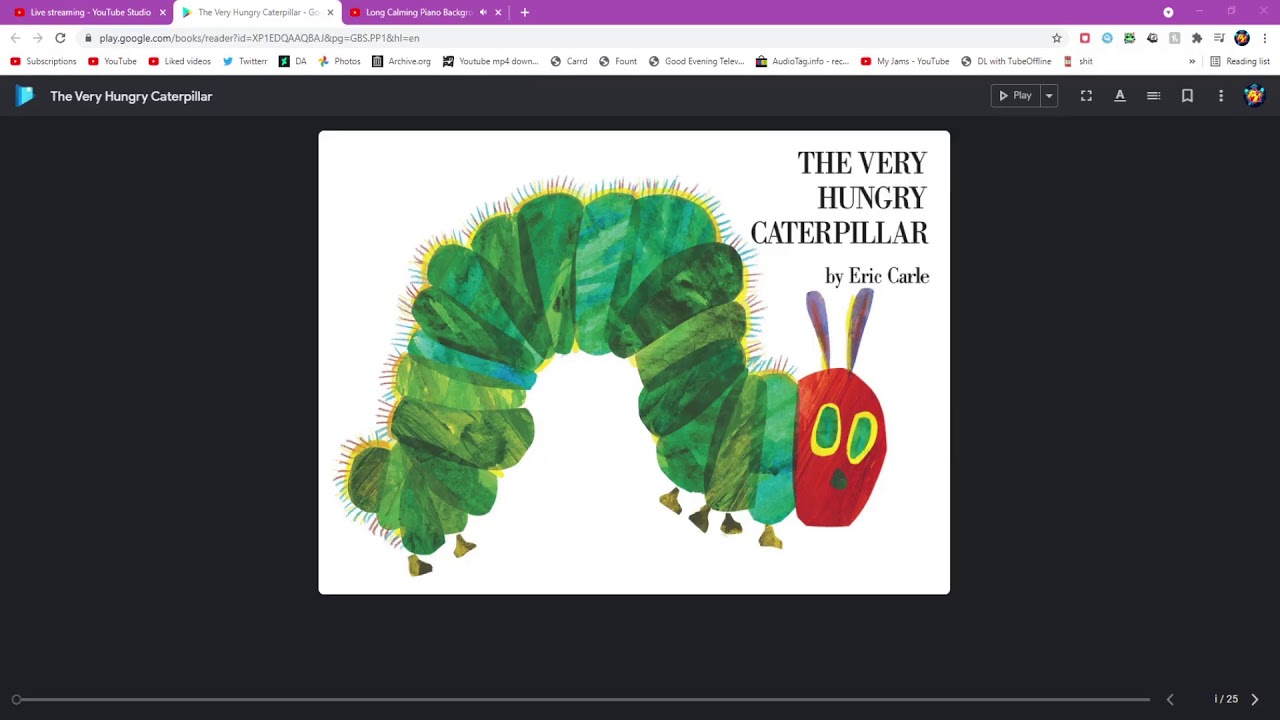
Task: Open the Twitterr bookmark
Action: [245, 61]
